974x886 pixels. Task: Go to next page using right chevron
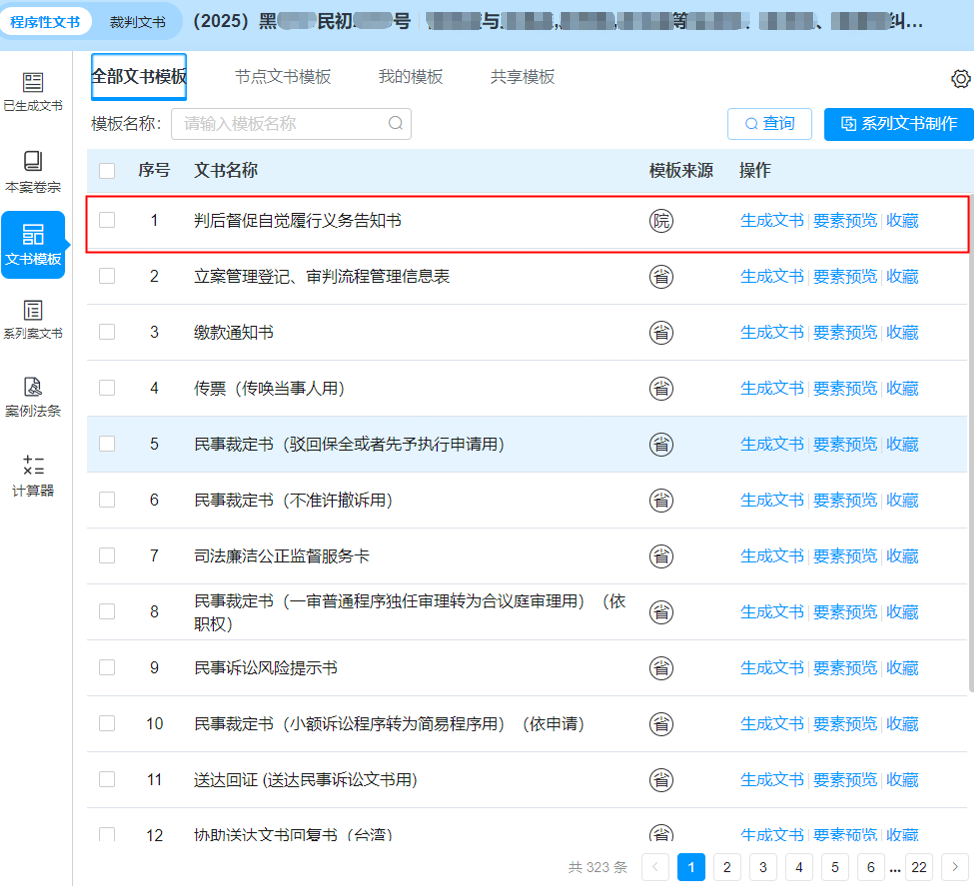pyautogui.click(x=955, y=867)
